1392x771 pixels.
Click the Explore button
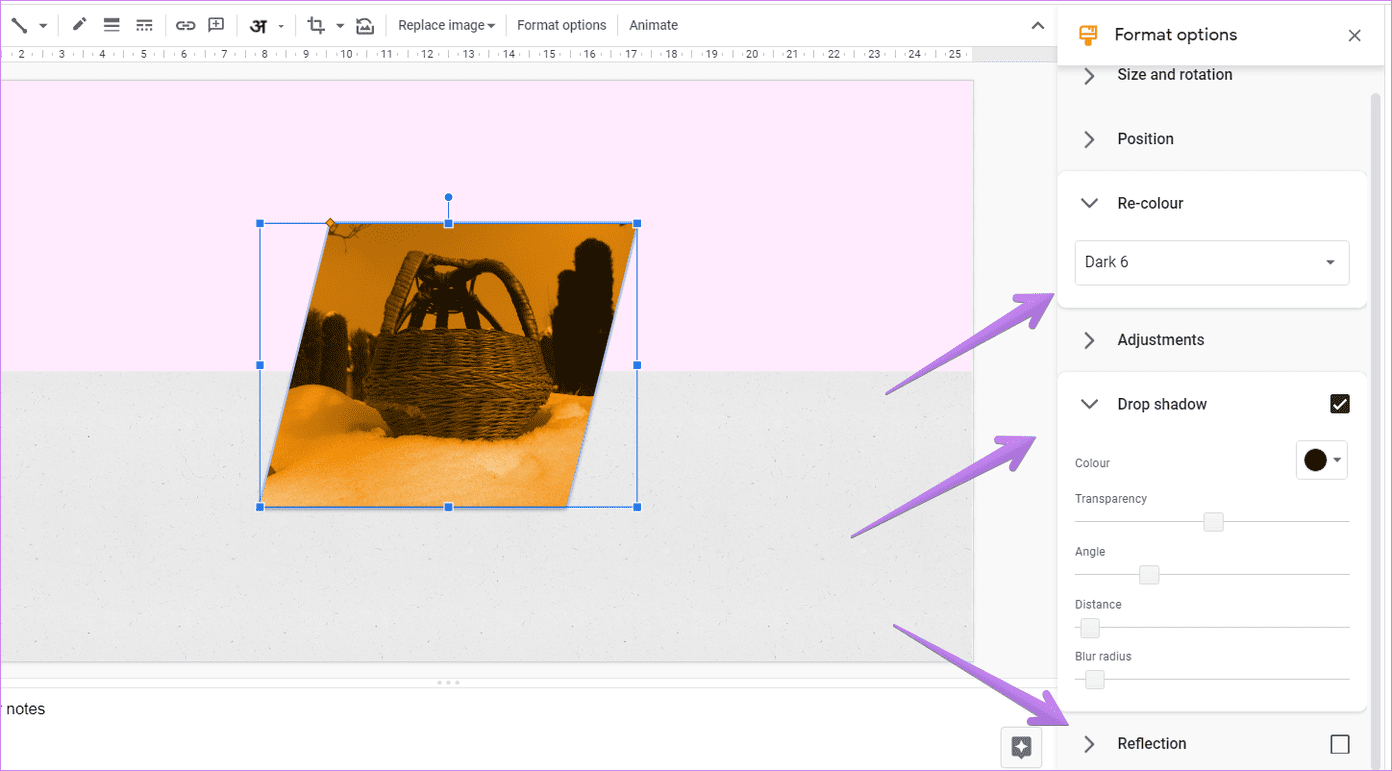1021,747
